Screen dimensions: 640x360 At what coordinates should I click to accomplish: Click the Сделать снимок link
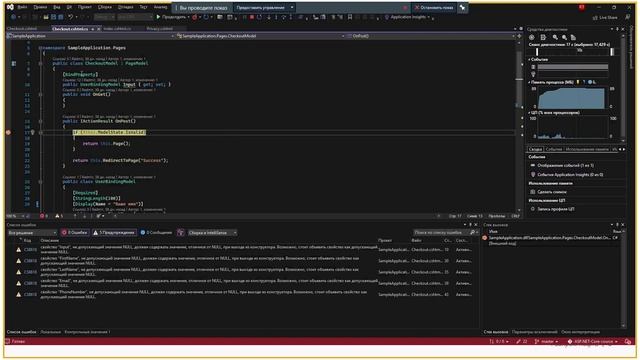pos(552,191)
